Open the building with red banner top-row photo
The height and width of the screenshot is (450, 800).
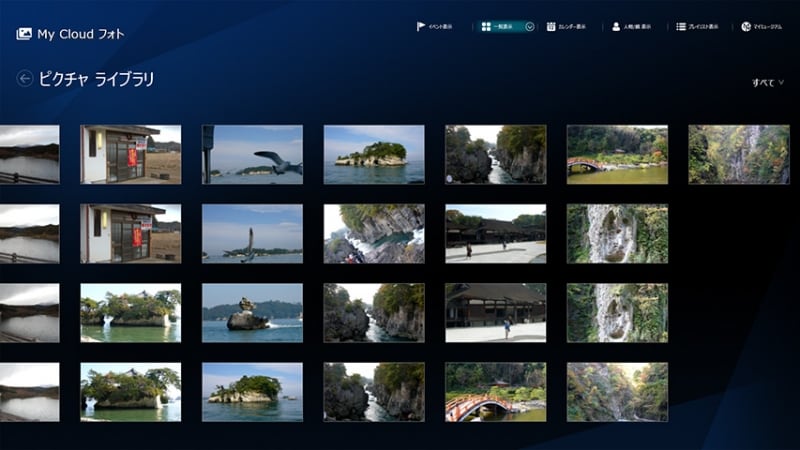(x=130, y=154)
